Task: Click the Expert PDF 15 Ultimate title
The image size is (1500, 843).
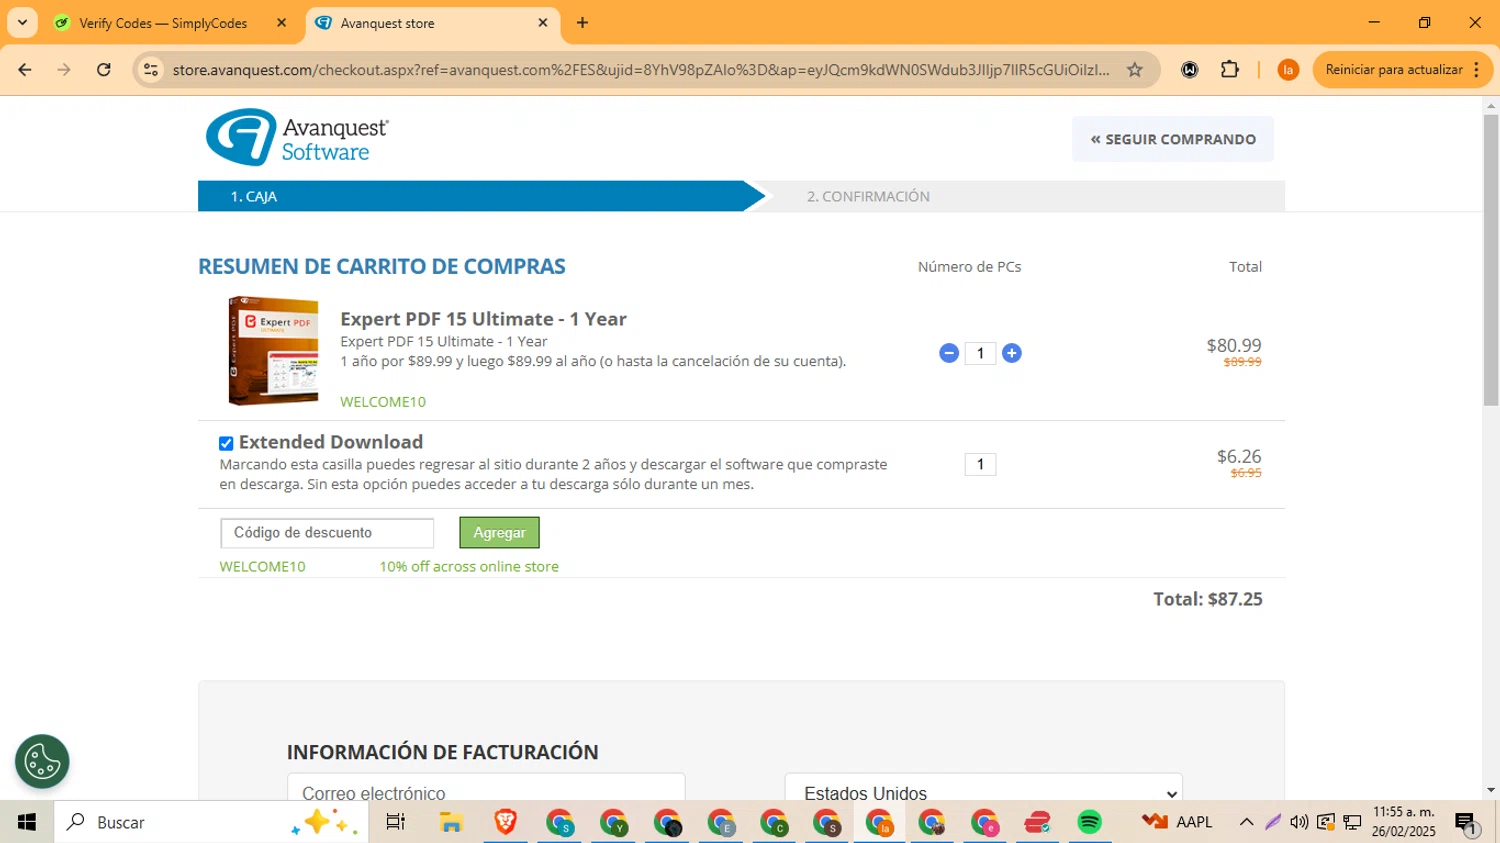Action: (483, 319)
